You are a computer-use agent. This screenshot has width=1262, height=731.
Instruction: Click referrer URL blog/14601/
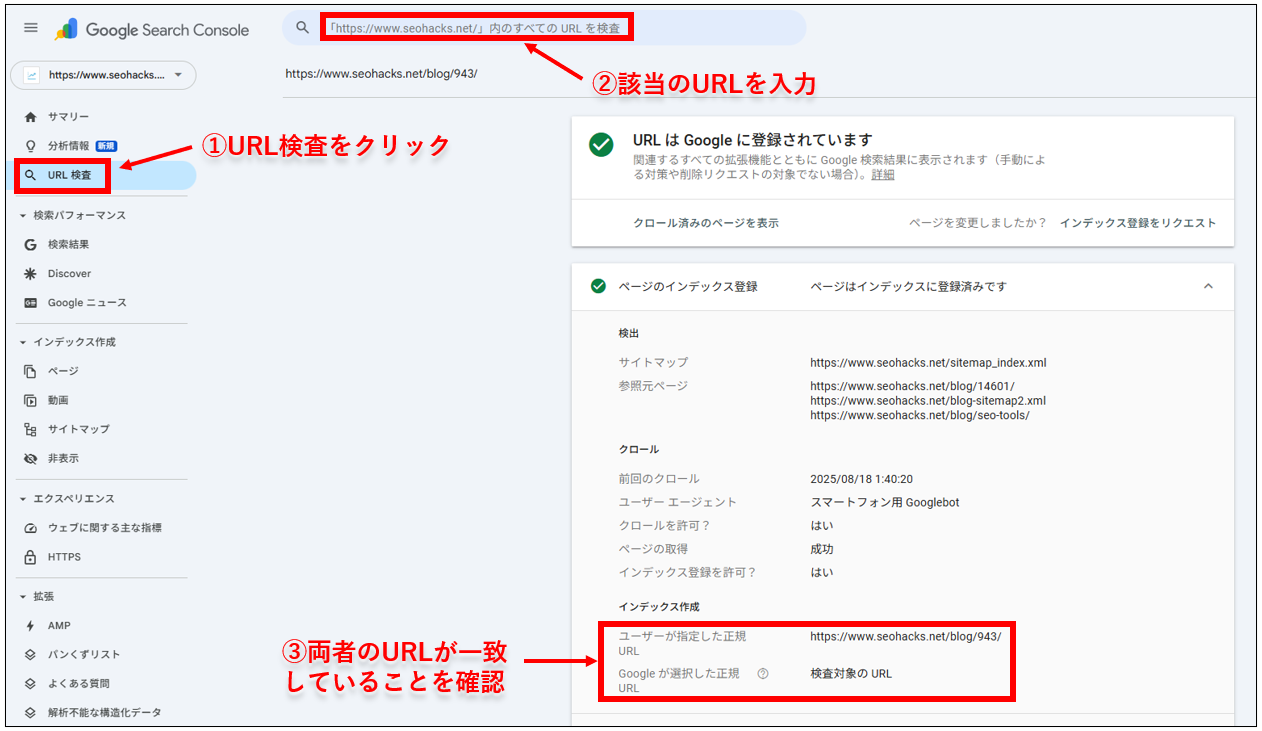click(x=912, y=386)
